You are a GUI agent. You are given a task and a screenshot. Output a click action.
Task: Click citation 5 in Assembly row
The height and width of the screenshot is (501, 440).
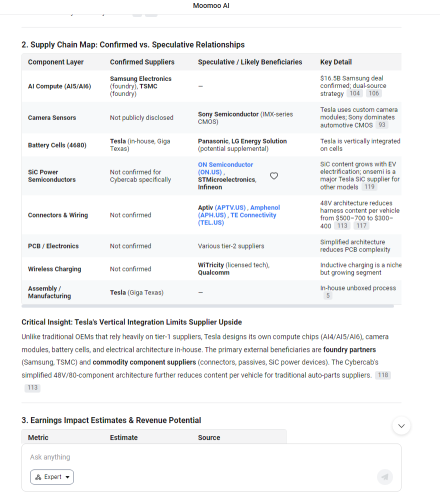328,296
